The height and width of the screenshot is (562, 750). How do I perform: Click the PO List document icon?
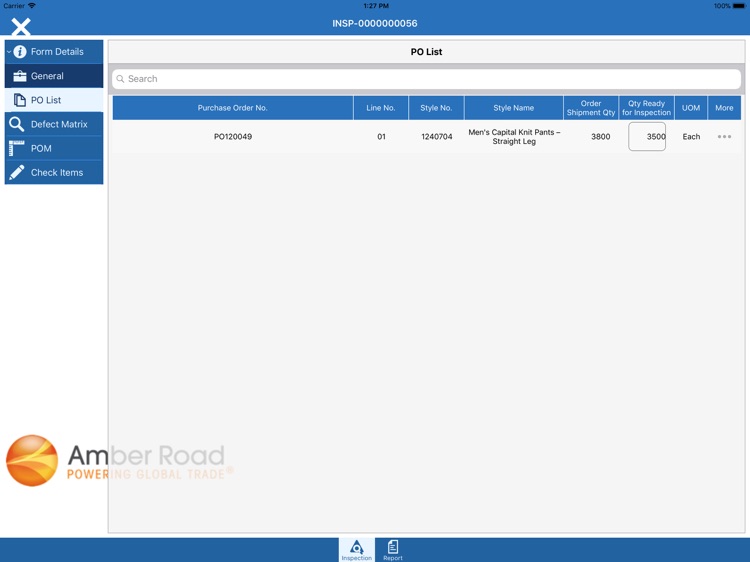20,100
